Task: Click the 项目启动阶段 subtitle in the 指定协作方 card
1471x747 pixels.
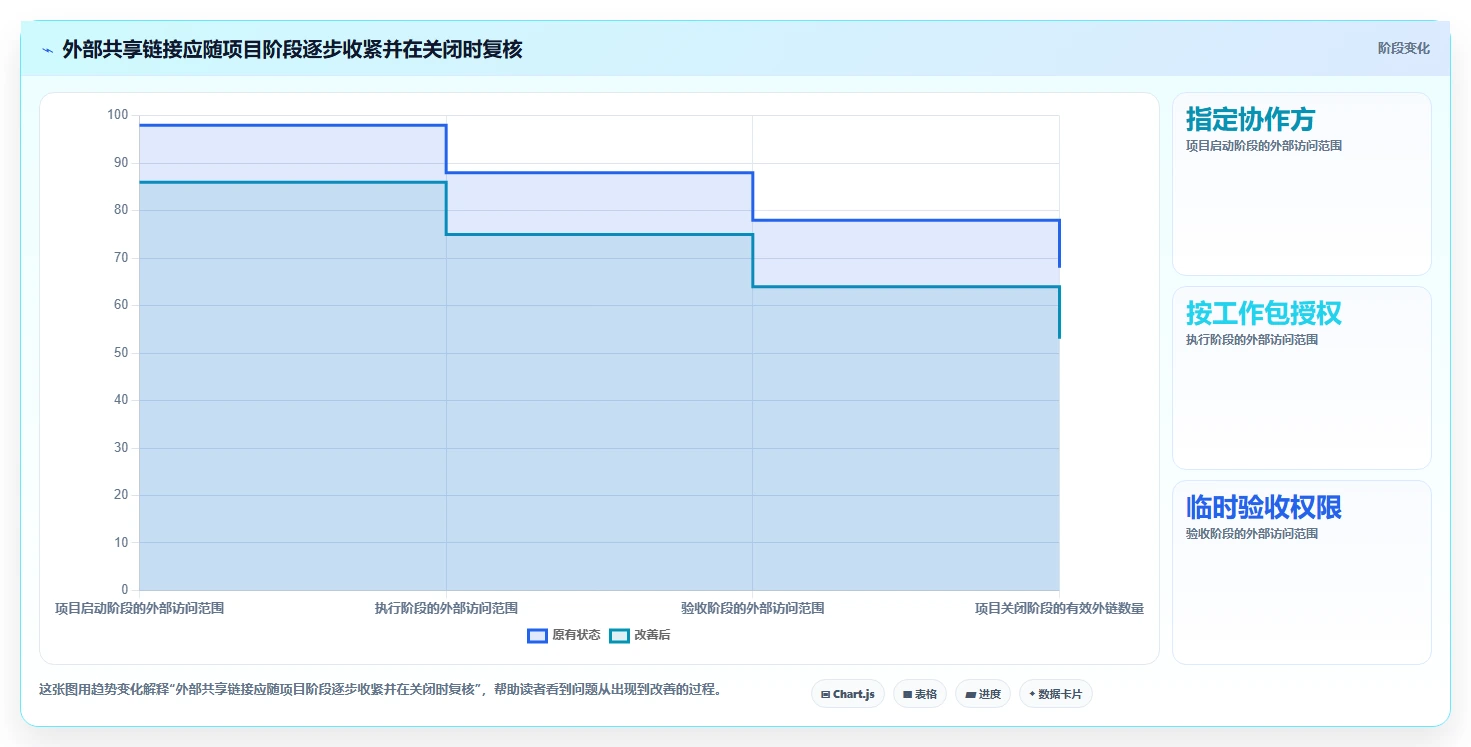Action: point(1263,146)
